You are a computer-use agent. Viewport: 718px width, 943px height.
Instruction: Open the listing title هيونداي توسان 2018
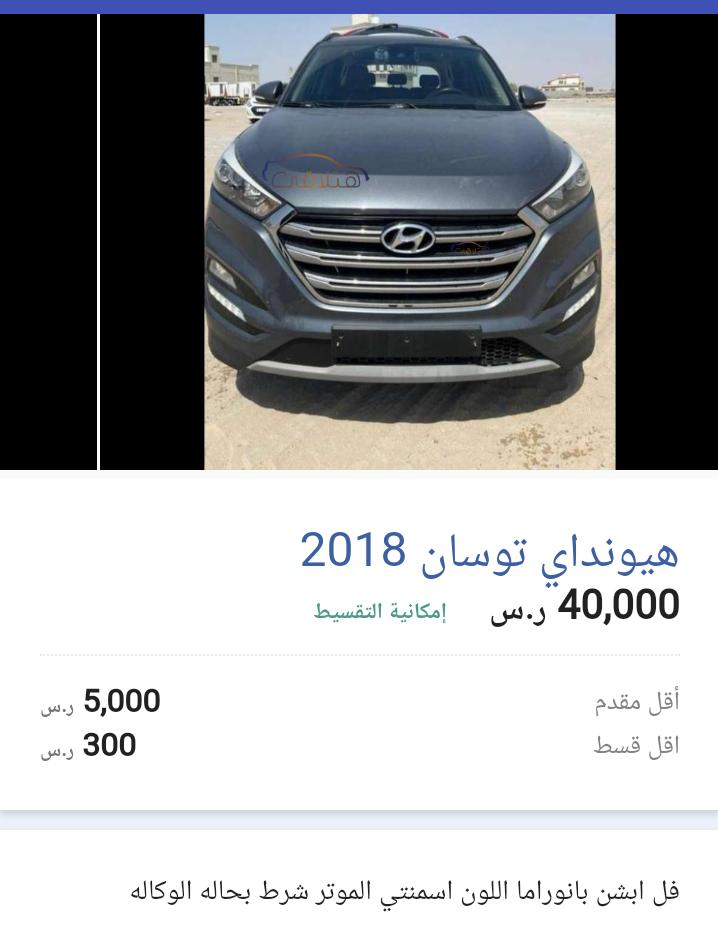click(x=489, y=552)
